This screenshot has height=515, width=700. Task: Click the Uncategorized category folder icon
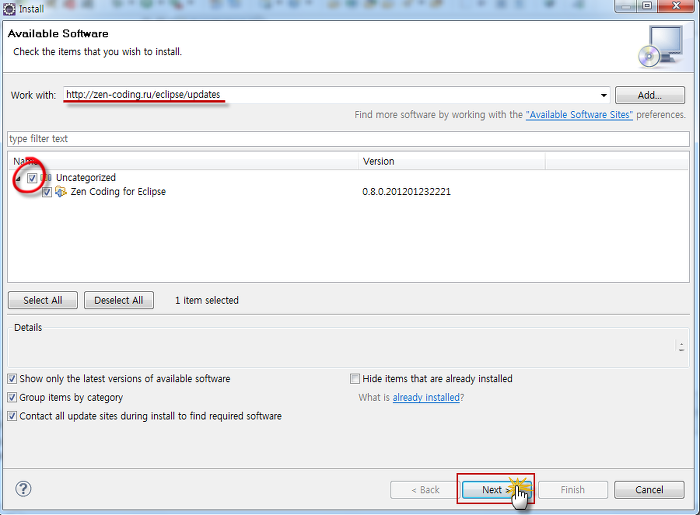(46, 178)
